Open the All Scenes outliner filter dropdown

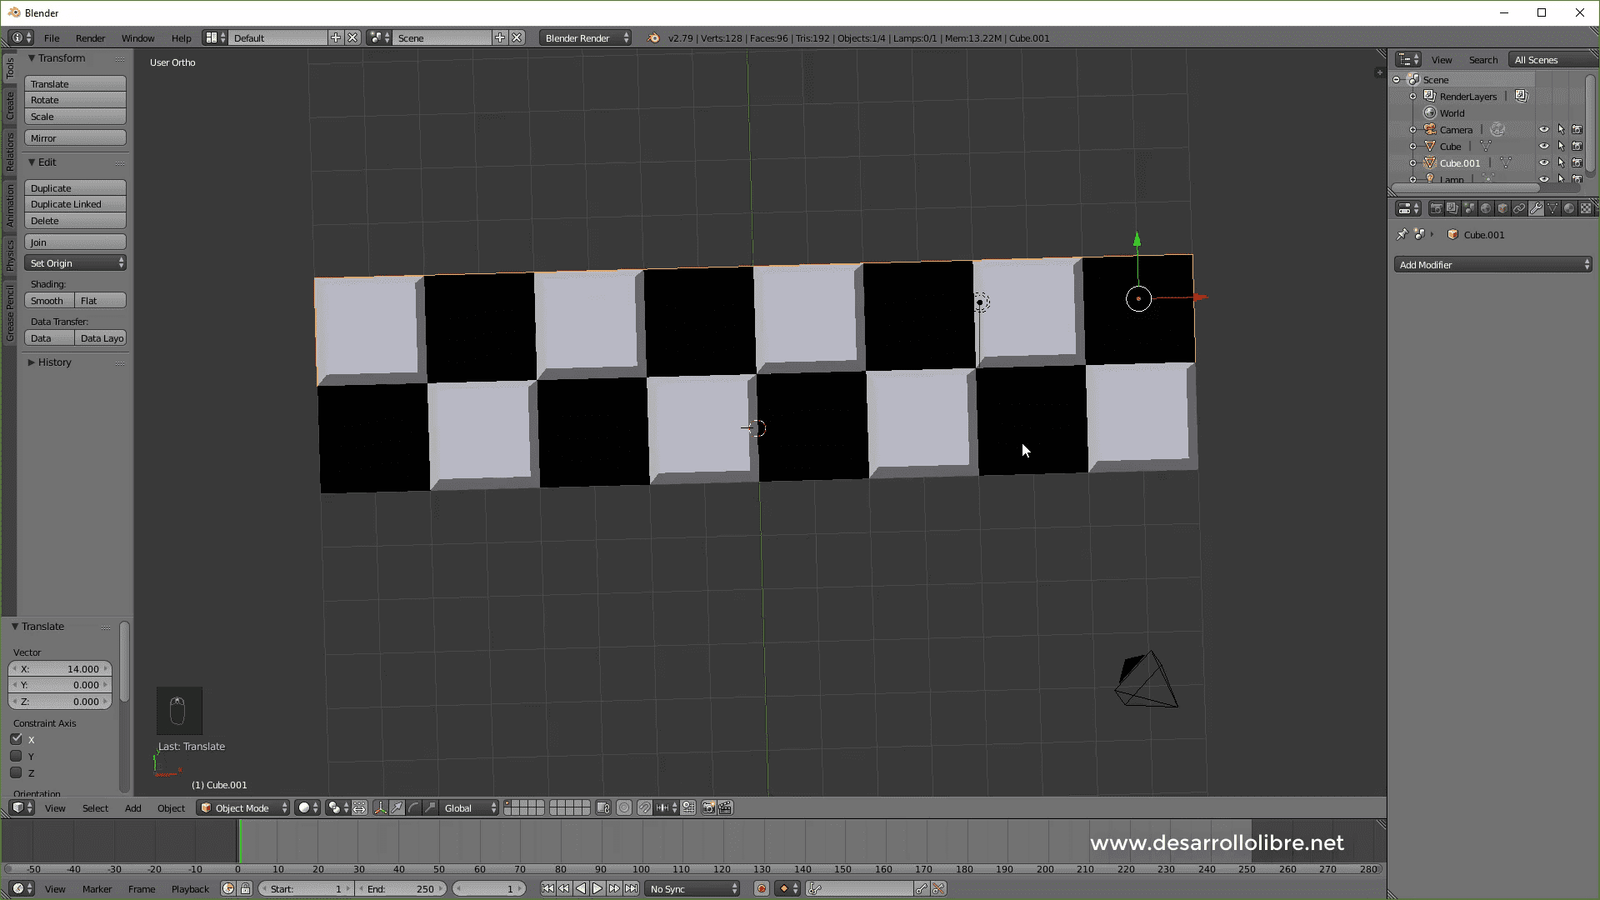pos(1553,60)
